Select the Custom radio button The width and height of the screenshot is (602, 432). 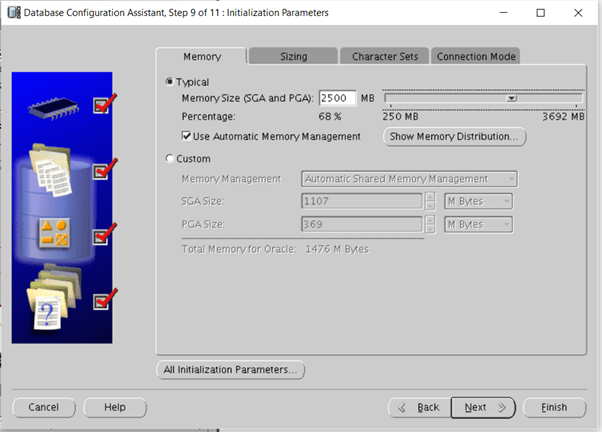[x=169, y=159]
